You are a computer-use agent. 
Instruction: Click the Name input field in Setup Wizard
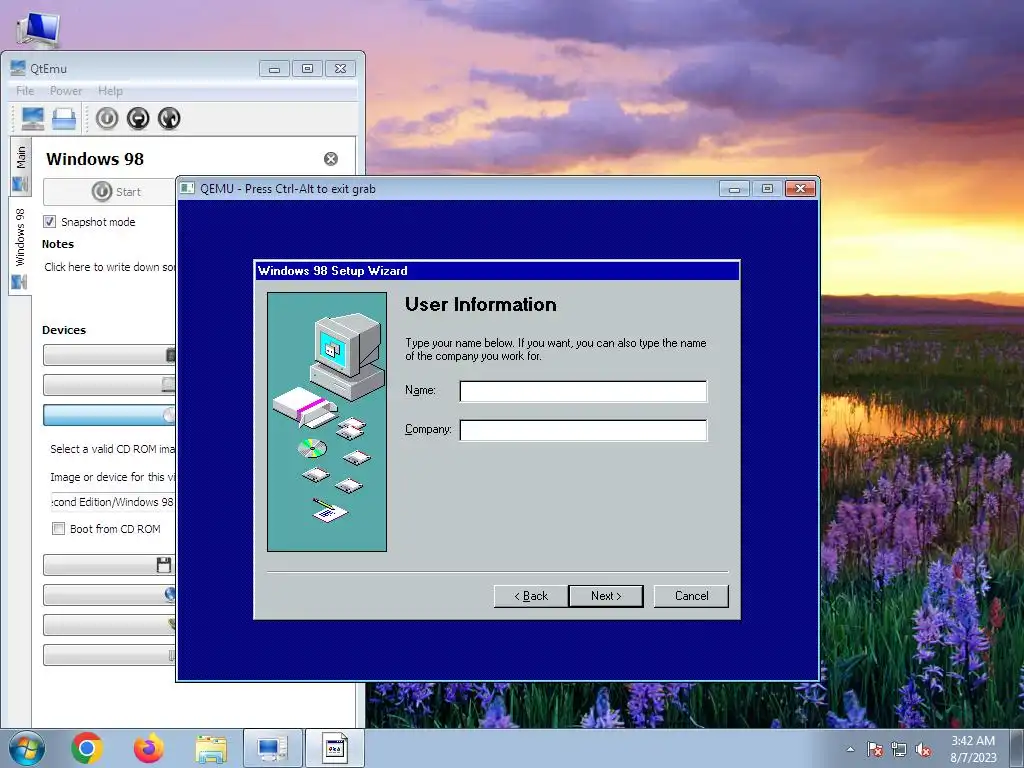pos(583,391)
